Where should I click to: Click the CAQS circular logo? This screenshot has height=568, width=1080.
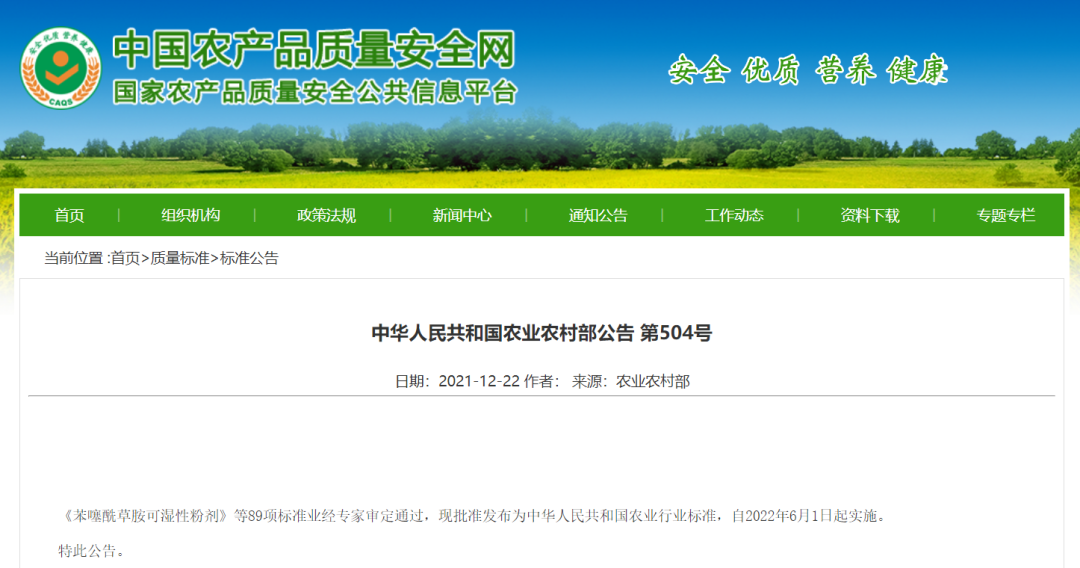click(x=60, y=67)
